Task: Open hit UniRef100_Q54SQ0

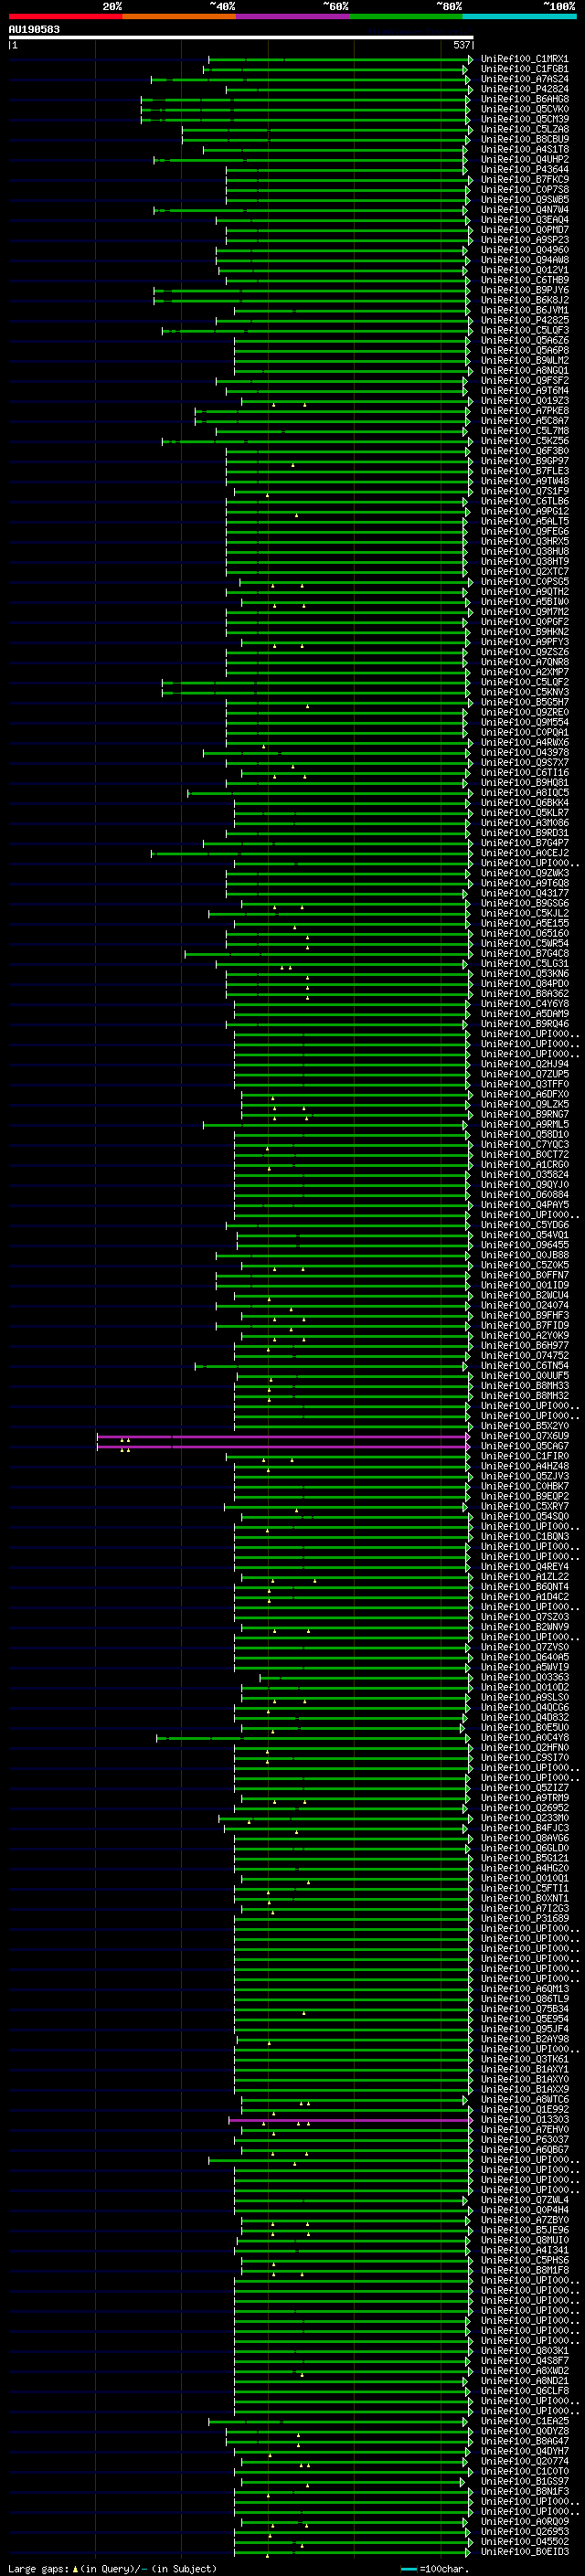Action: pos(524,1516)
